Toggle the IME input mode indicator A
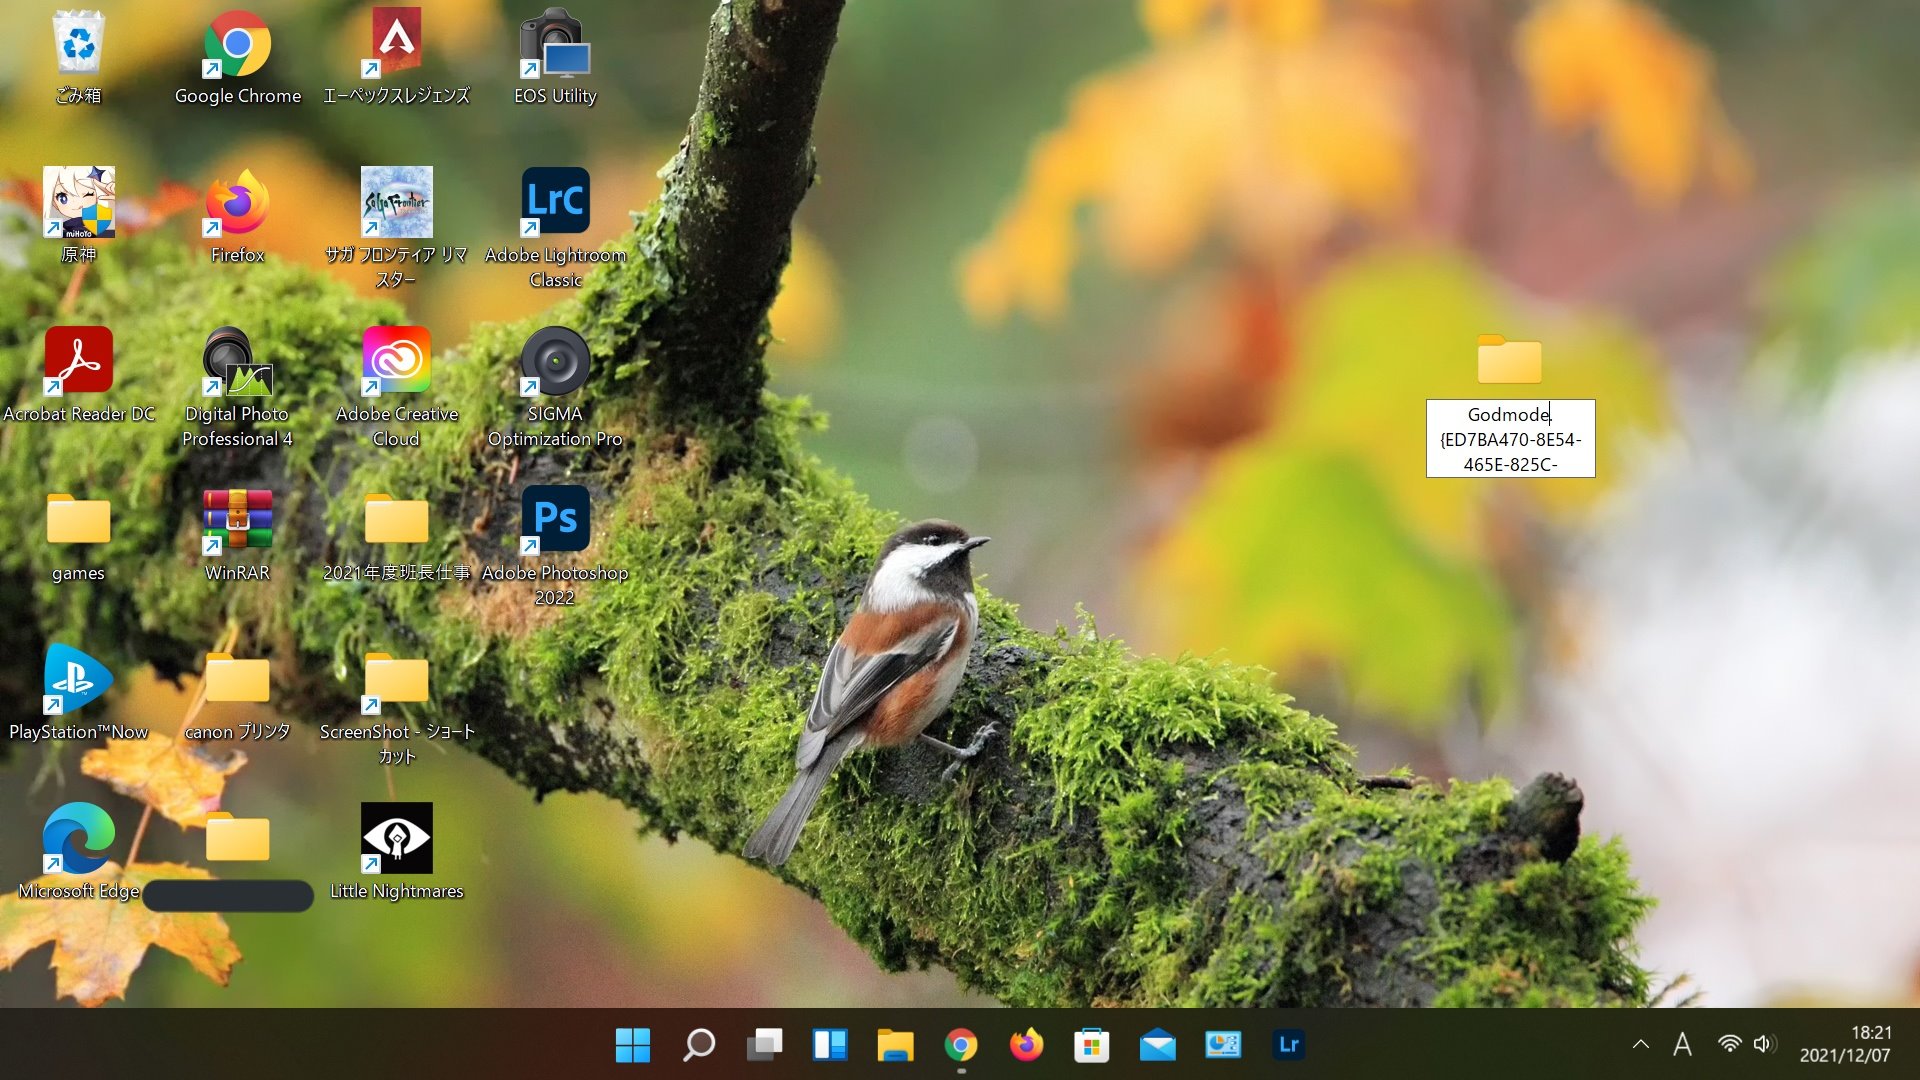Viewport: 1920px width, 1080px height. coord(1682,1045)
